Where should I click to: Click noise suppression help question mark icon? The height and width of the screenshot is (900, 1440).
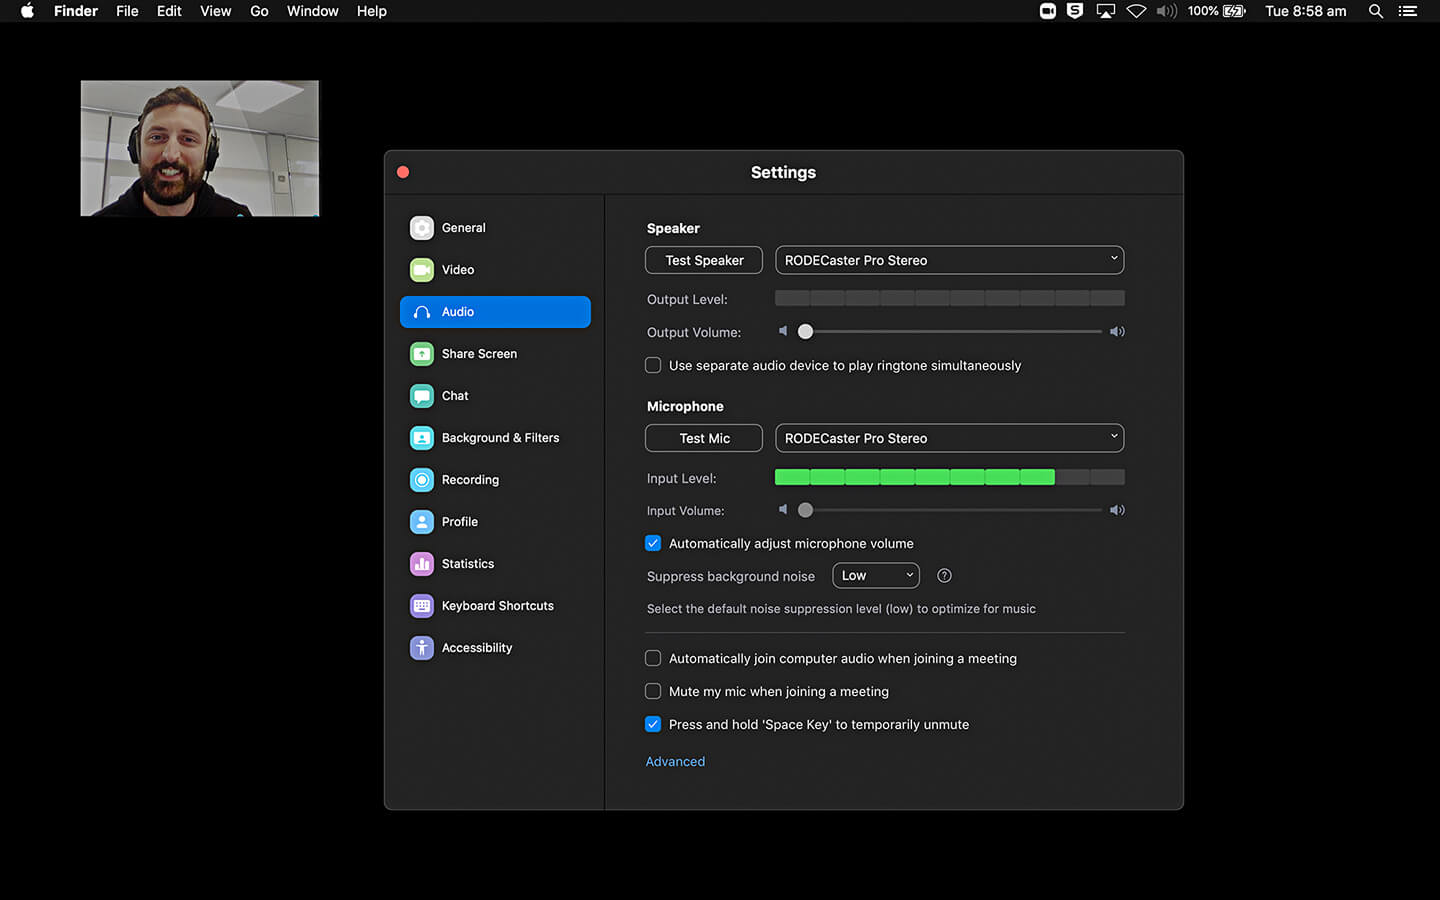944,576
